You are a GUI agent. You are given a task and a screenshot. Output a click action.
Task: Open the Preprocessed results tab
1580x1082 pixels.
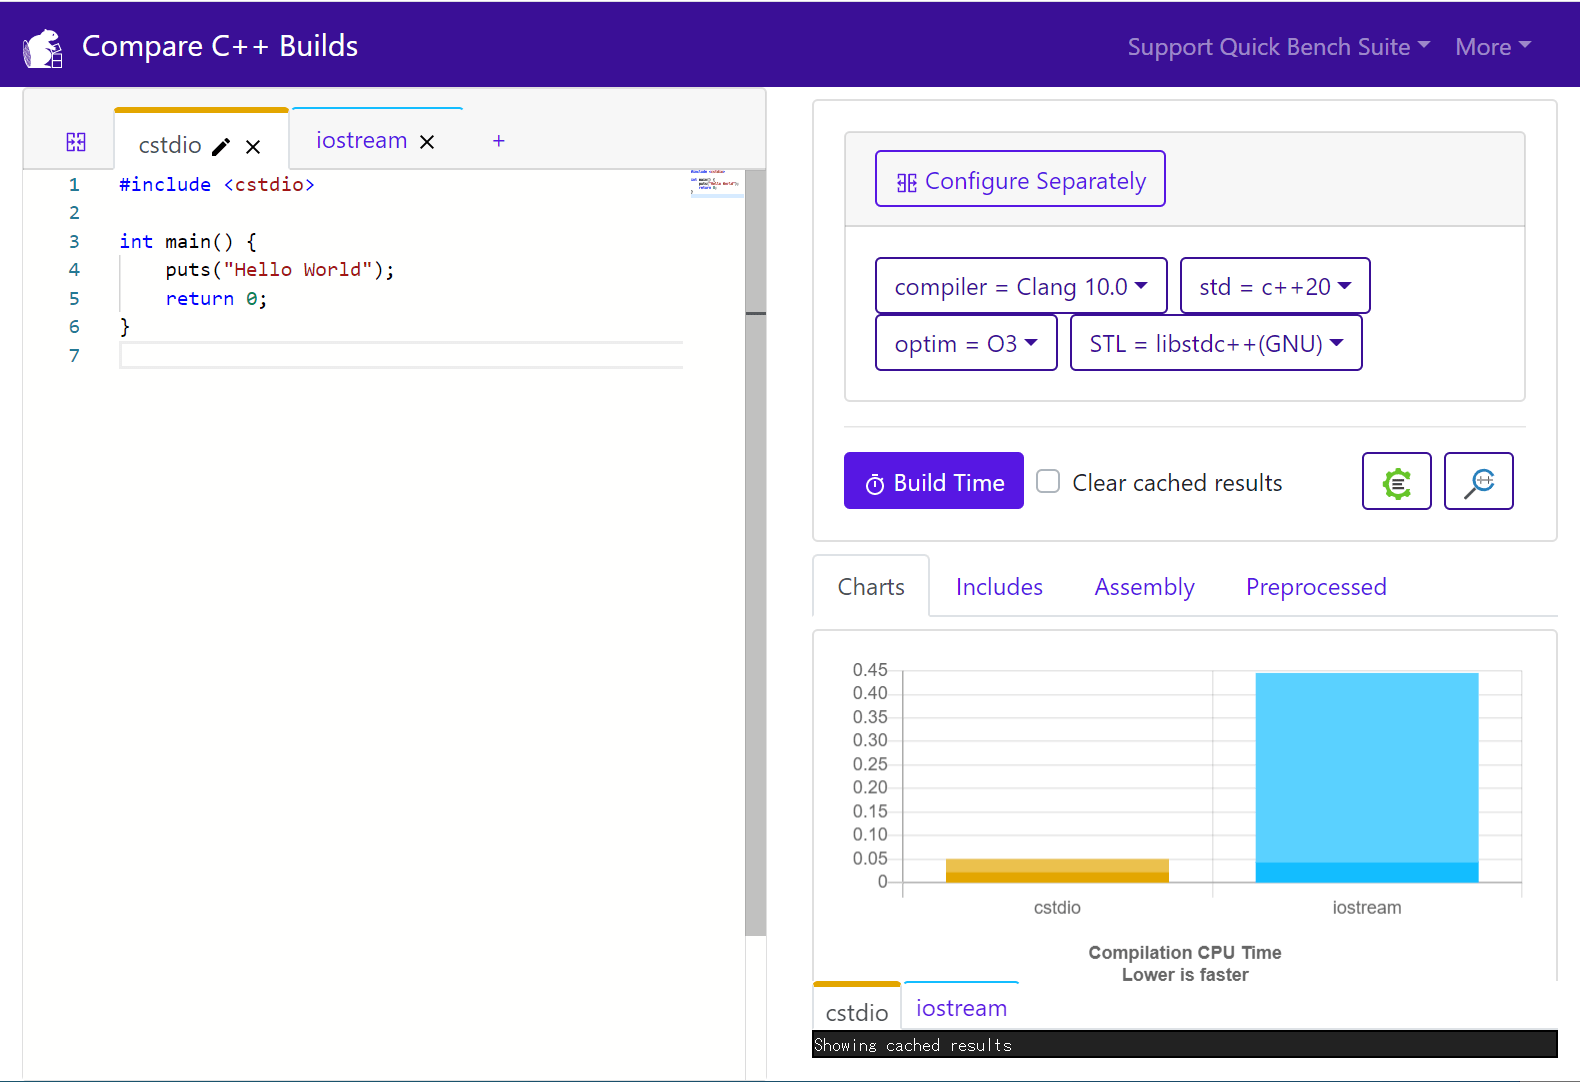1316,586
